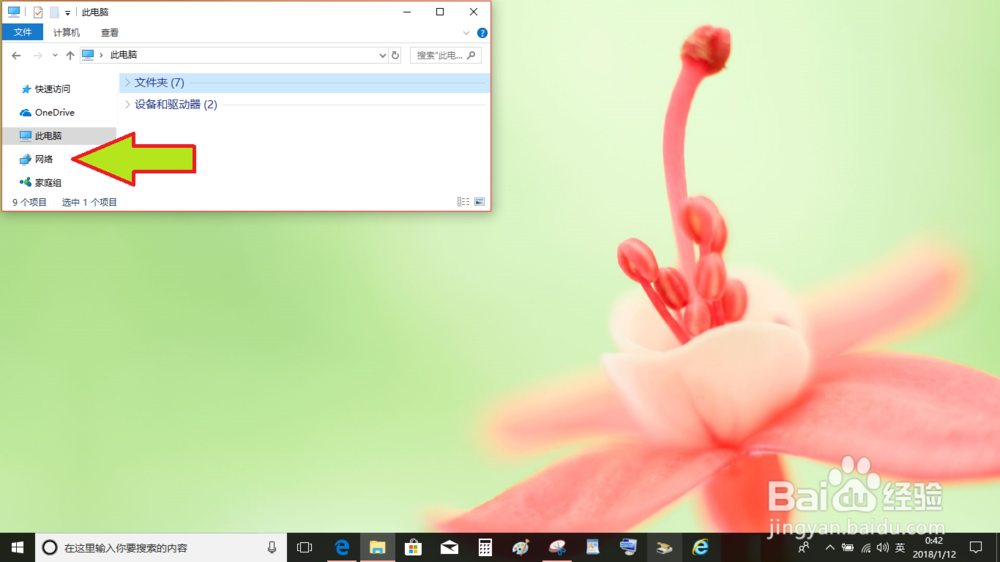Switch to details view icon
Image resolution: width=1000 pixels, height=562 pixels.
[463, 202]
